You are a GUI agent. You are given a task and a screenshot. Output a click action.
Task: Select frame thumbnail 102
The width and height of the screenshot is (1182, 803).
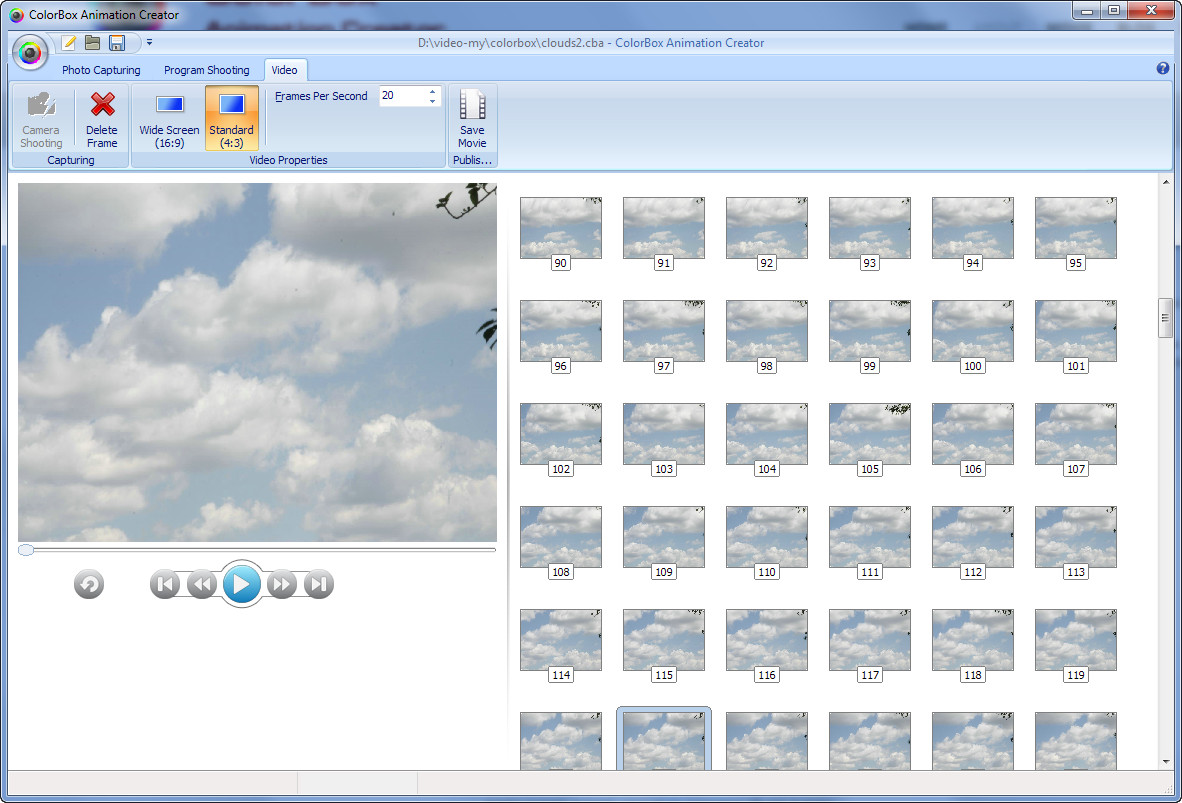click(561, 434)
